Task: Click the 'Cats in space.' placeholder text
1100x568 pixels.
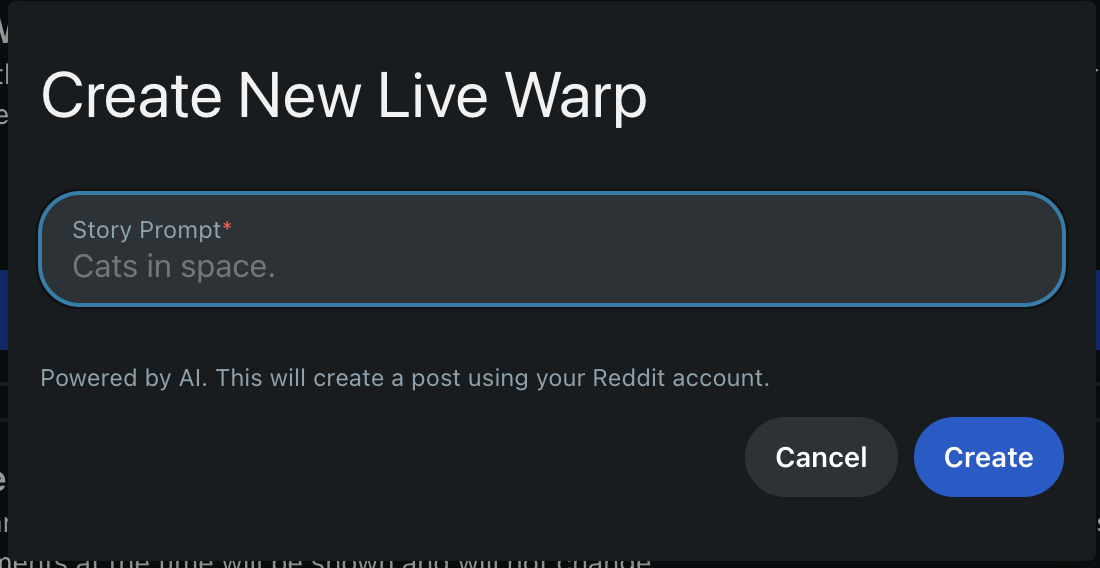Action: point(174,266)
